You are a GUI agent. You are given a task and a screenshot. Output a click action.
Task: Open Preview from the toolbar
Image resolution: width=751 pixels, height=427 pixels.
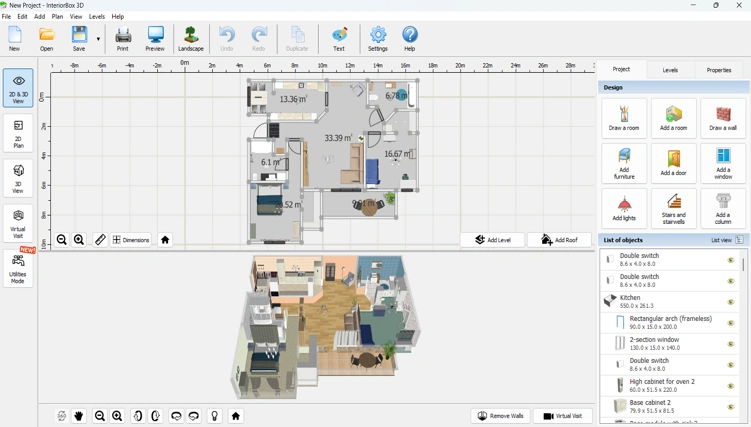pos(155,38)
